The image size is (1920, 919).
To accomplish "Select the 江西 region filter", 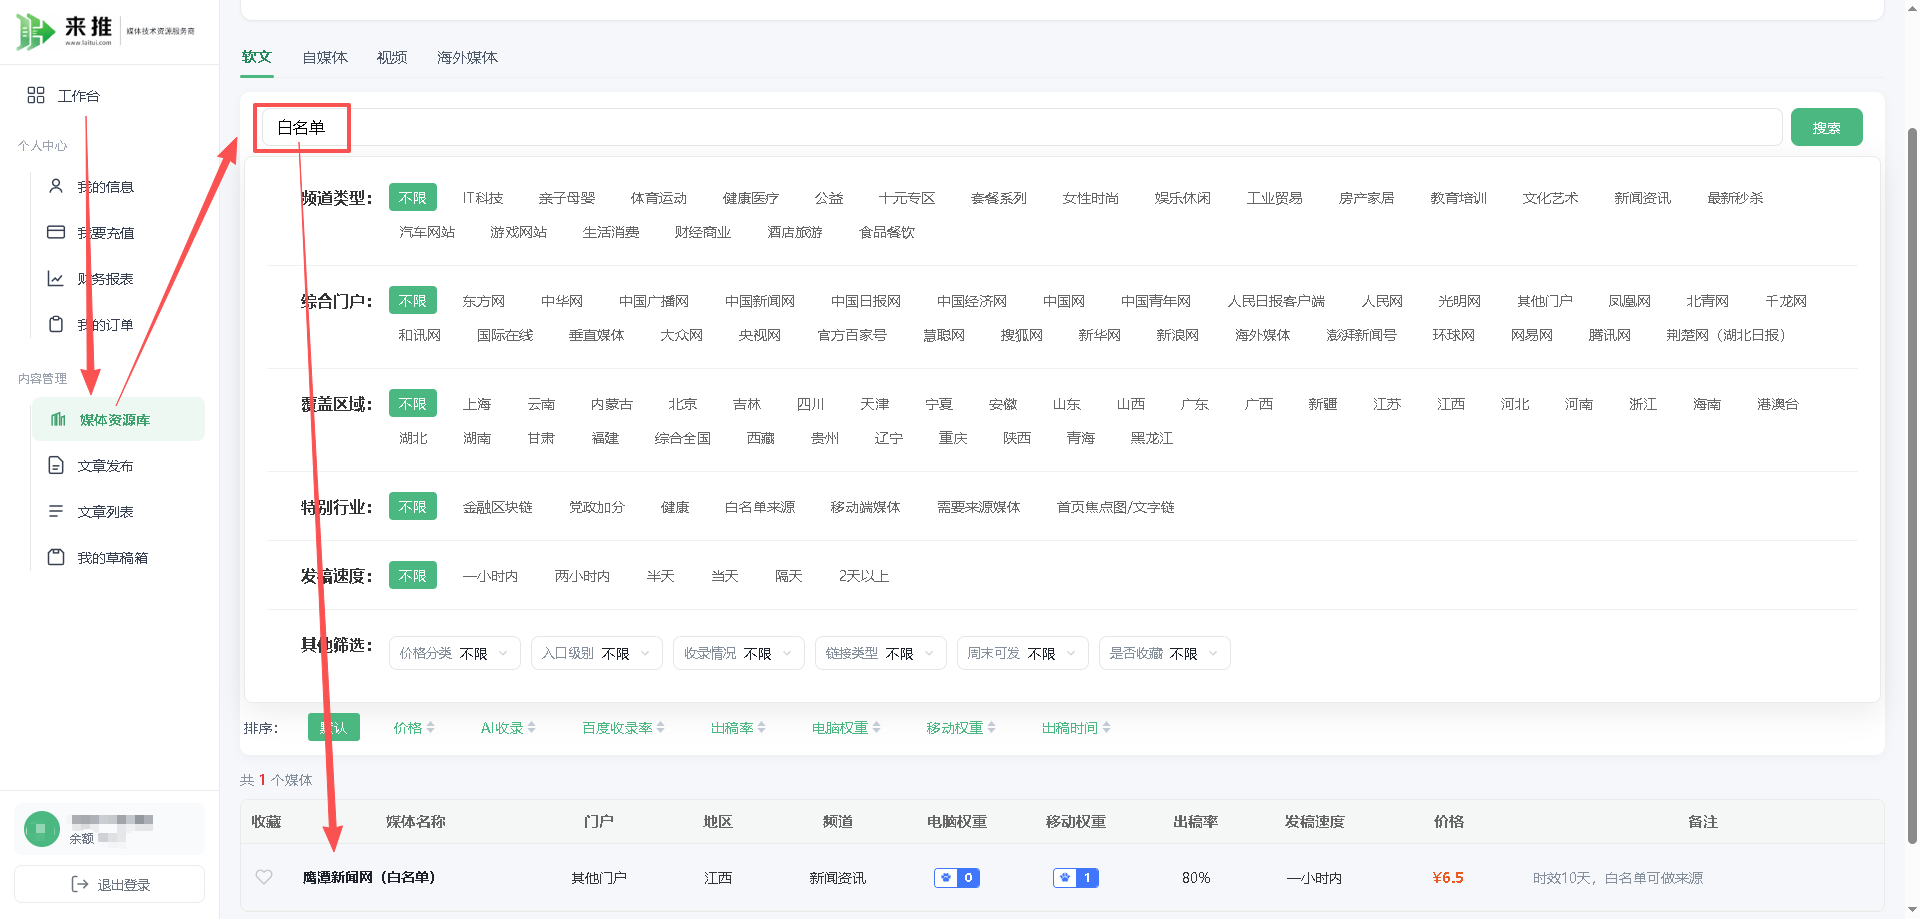I will point(1451,404).
